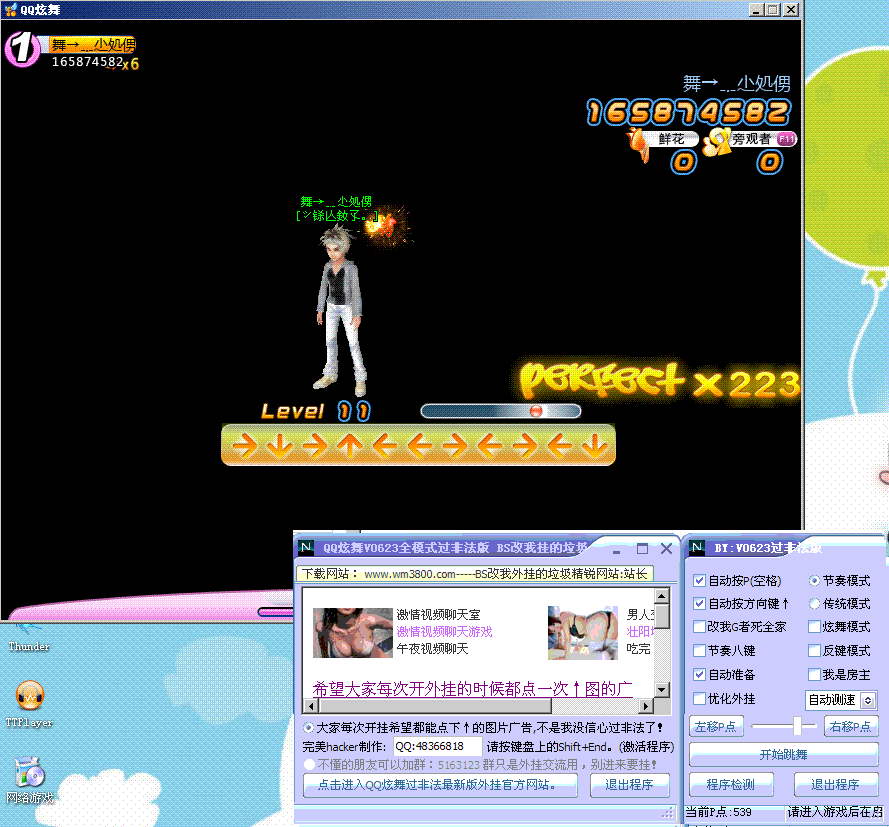Image resolution: width=889 pixels, height=827 pixels.
Task: Click the right arrow of the ad panel's horizontal scrollbar
Action: pos(645,706)
